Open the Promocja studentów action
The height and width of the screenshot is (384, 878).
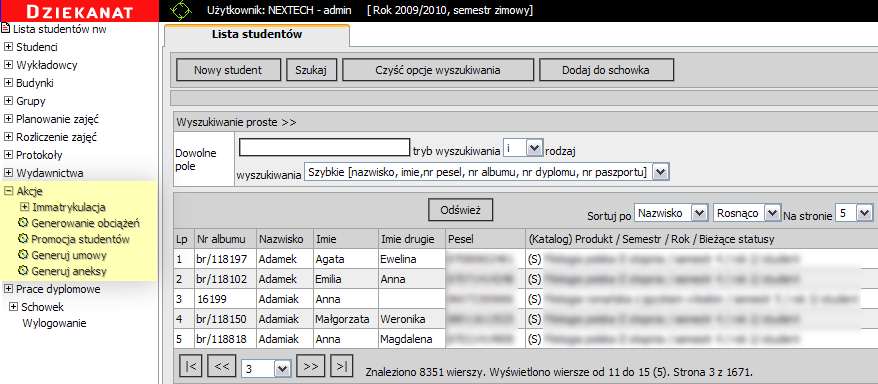pos(81,240)
